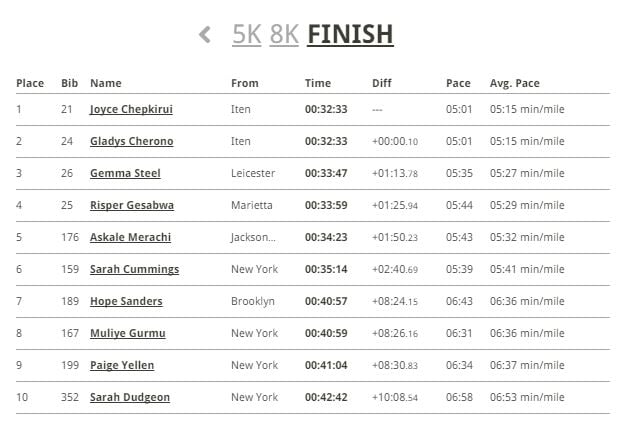Image resolution: width=644 pixels, height=429 pixels.
Task: View Hope Sanders' result details
Action: [x=126, y=301]
